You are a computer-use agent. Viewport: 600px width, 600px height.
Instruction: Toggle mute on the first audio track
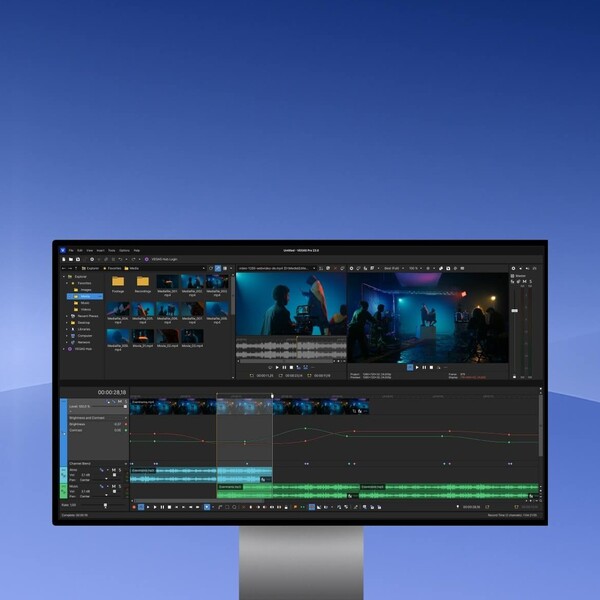113,470
